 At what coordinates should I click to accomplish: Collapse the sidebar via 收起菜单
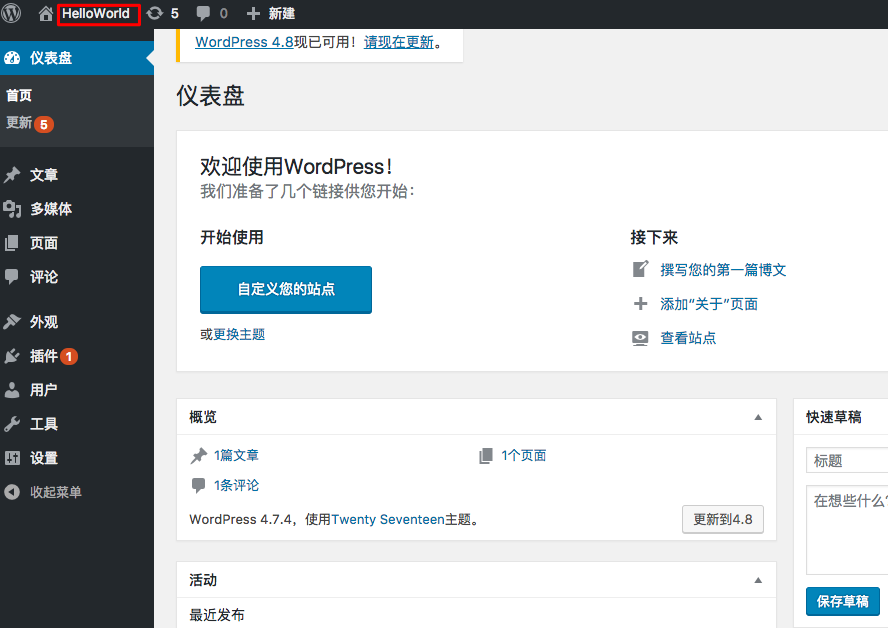pos(56,492)
